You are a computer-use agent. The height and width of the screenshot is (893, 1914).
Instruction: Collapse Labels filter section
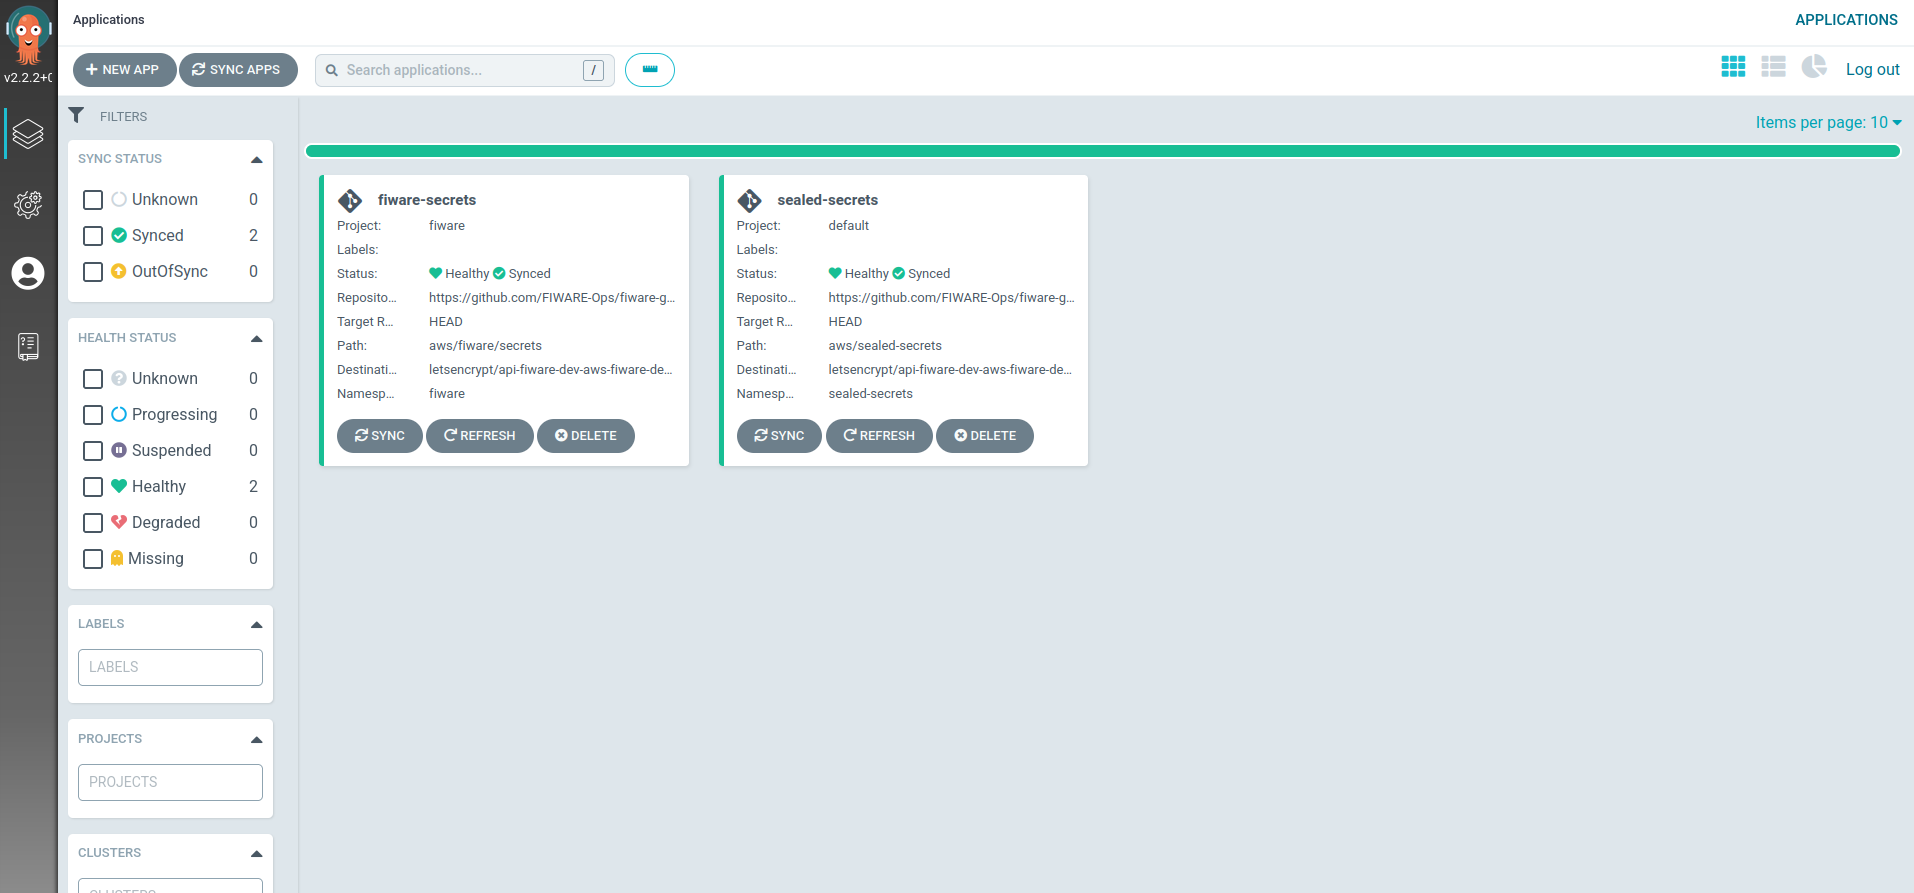[x=256, y=625]
